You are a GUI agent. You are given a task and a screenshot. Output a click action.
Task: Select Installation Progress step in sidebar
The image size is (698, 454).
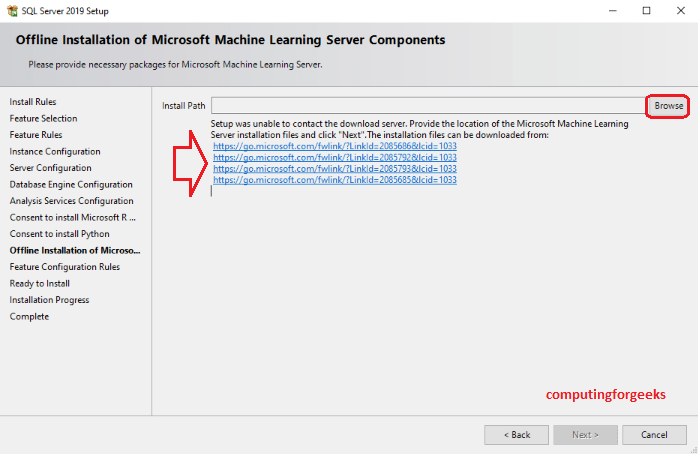click(x=49, y=300)
